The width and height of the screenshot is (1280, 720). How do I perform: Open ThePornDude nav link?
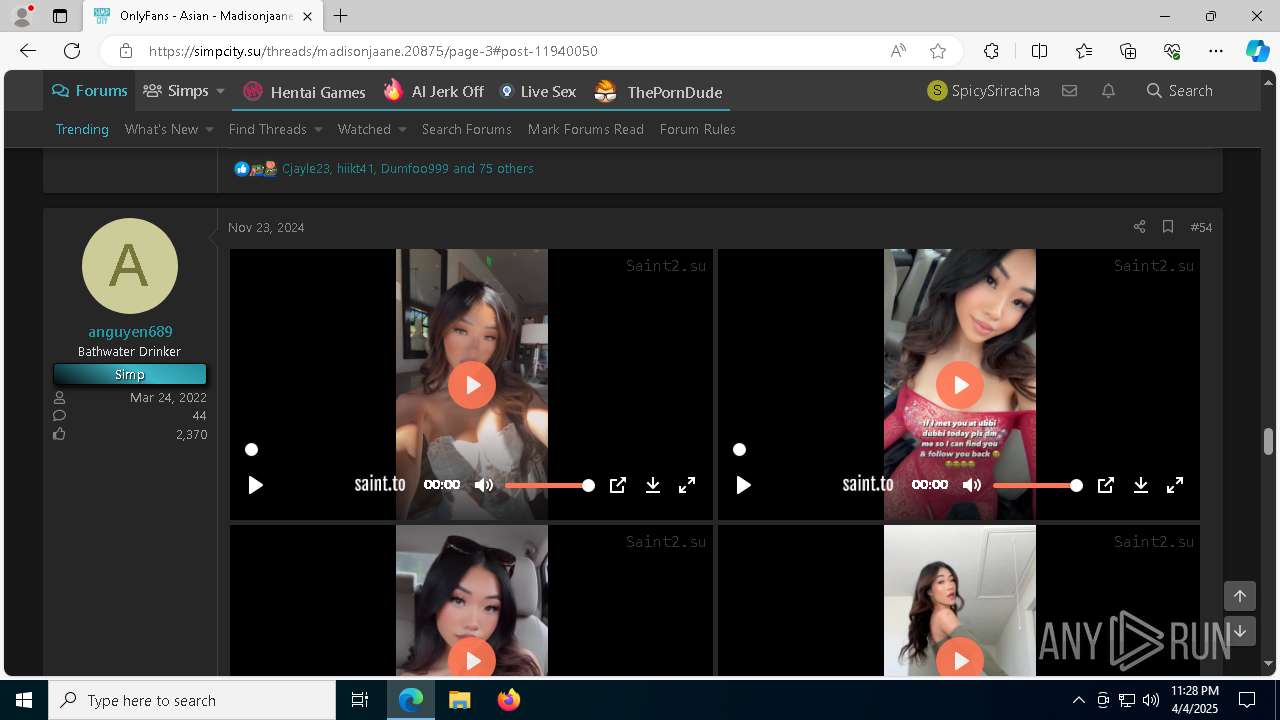click(658, 92)
